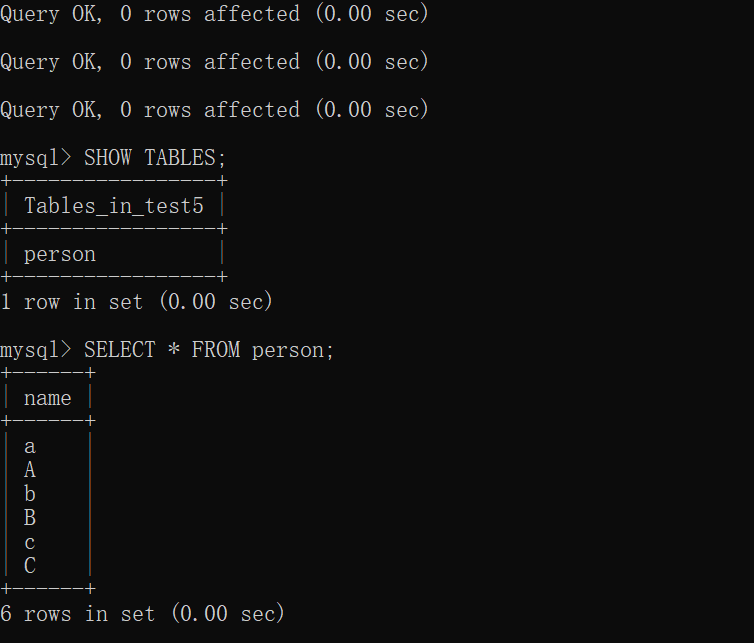Select the uppercase B row value

(30, 518)
